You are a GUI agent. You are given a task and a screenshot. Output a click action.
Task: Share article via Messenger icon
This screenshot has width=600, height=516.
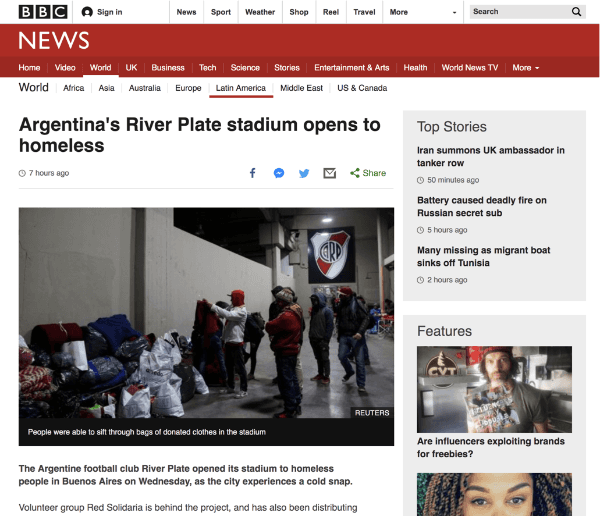coord(279,173)
